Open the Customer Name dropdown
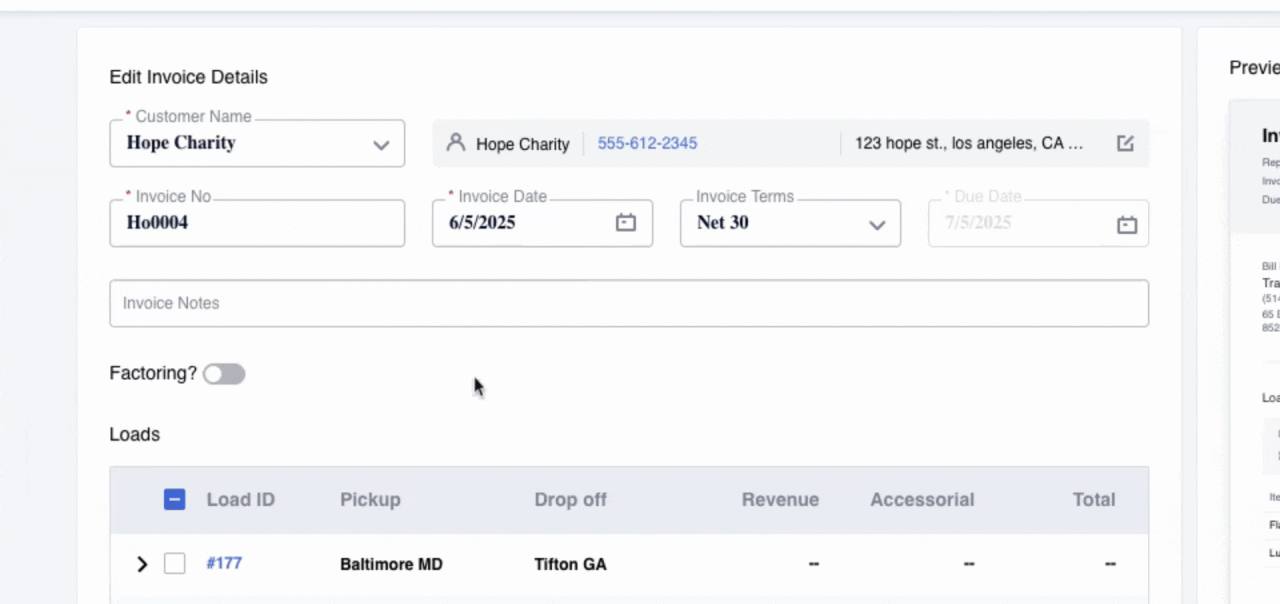The width and height of the screenshot is (1280, 604). pos(380,144)
